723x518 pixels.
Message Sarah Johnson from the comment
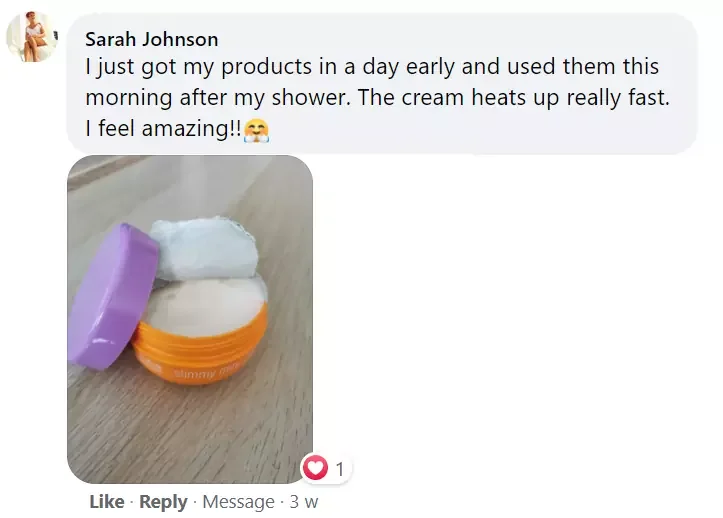pyautogui.click(x=238, y=501)
